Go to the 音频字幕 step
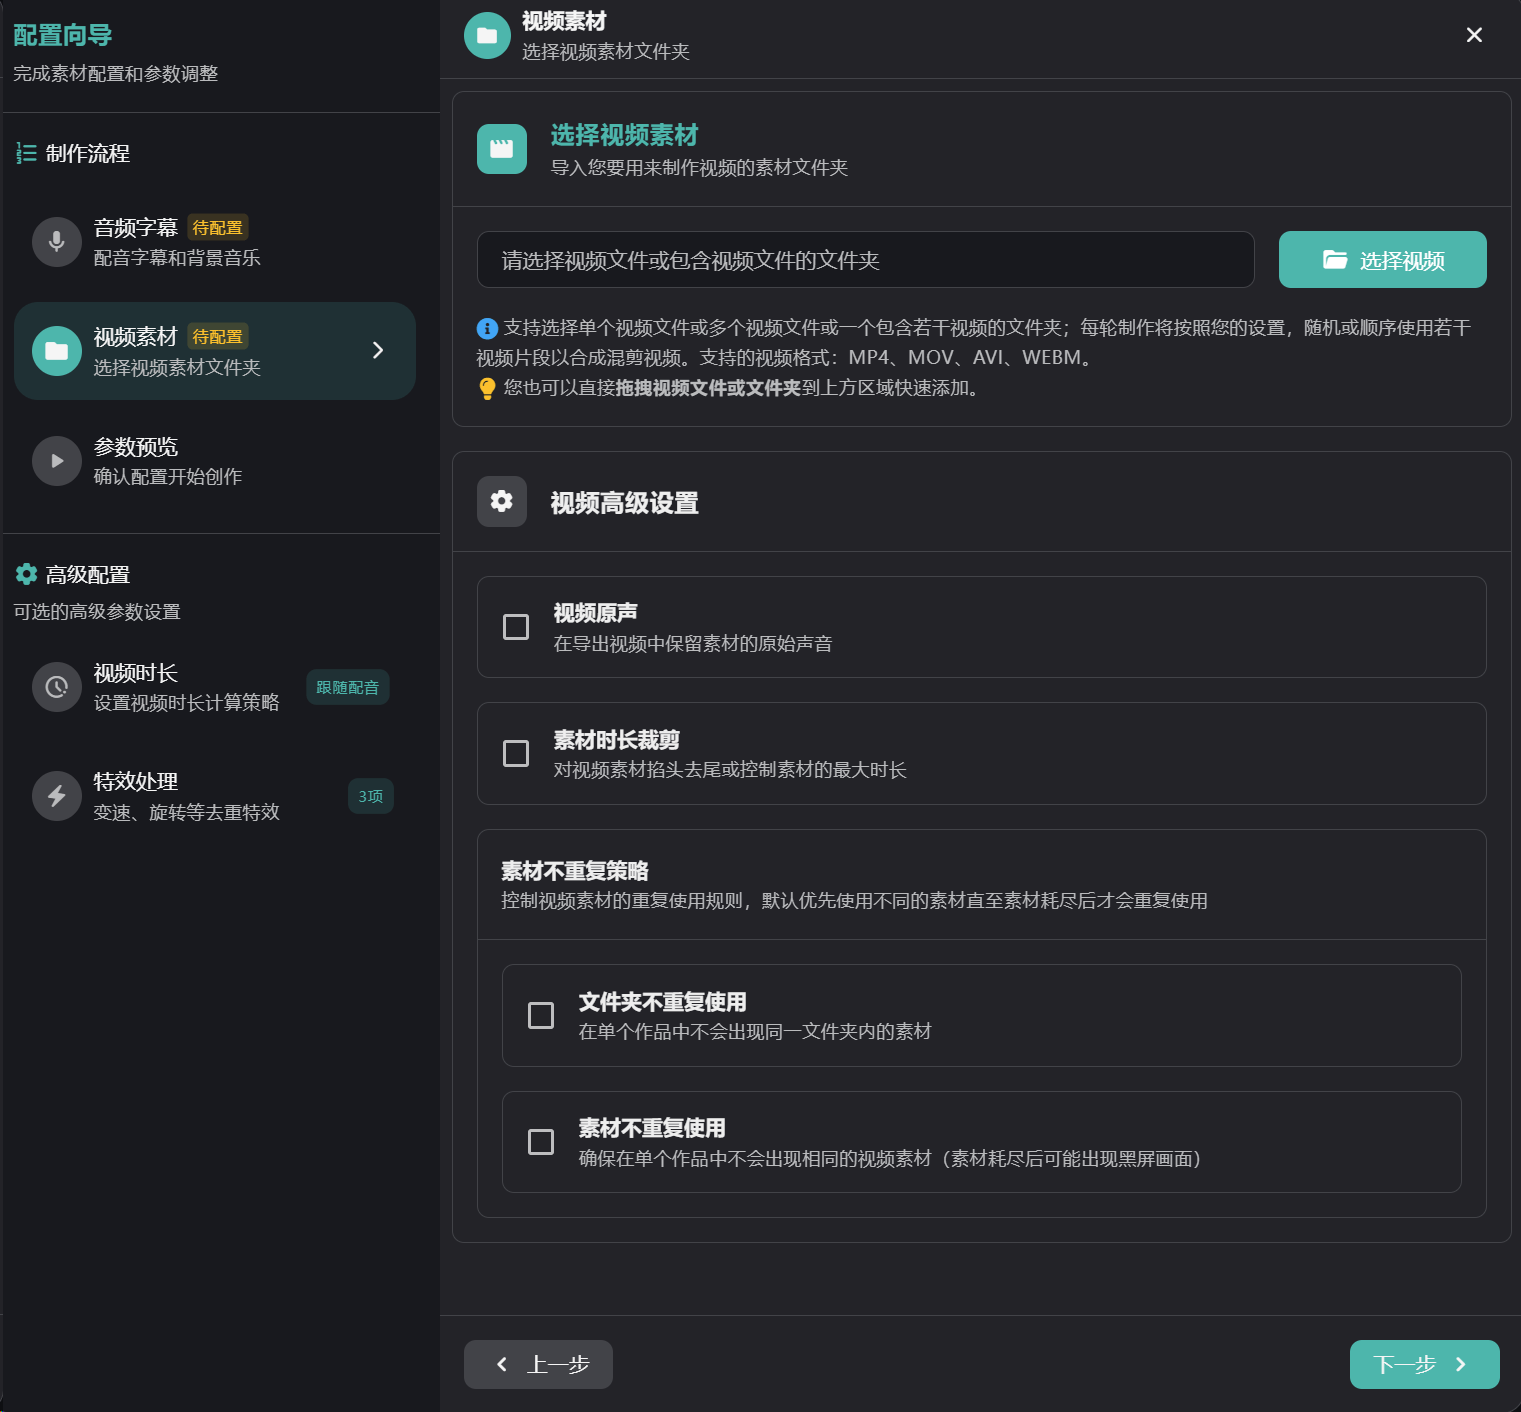The image size is (1521, 1412). [176, 242]
